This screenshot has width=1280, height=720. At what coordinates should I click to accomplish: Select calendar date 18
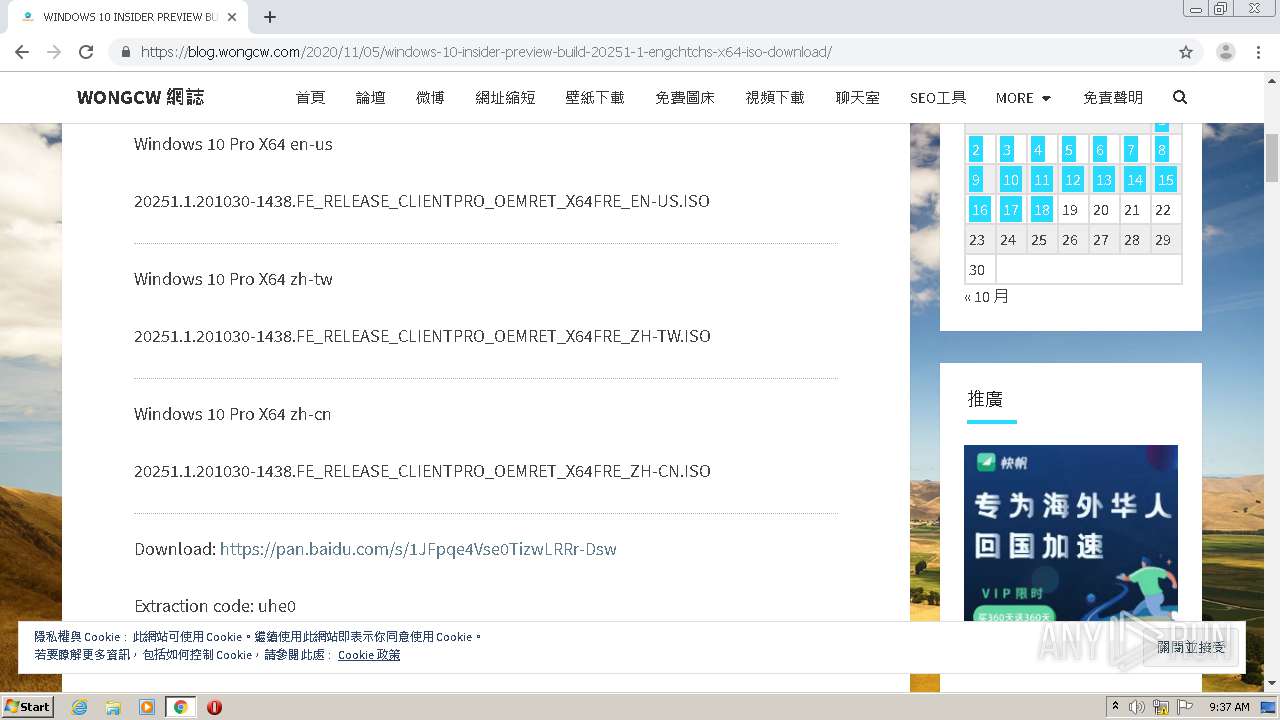click(1042, 210)
